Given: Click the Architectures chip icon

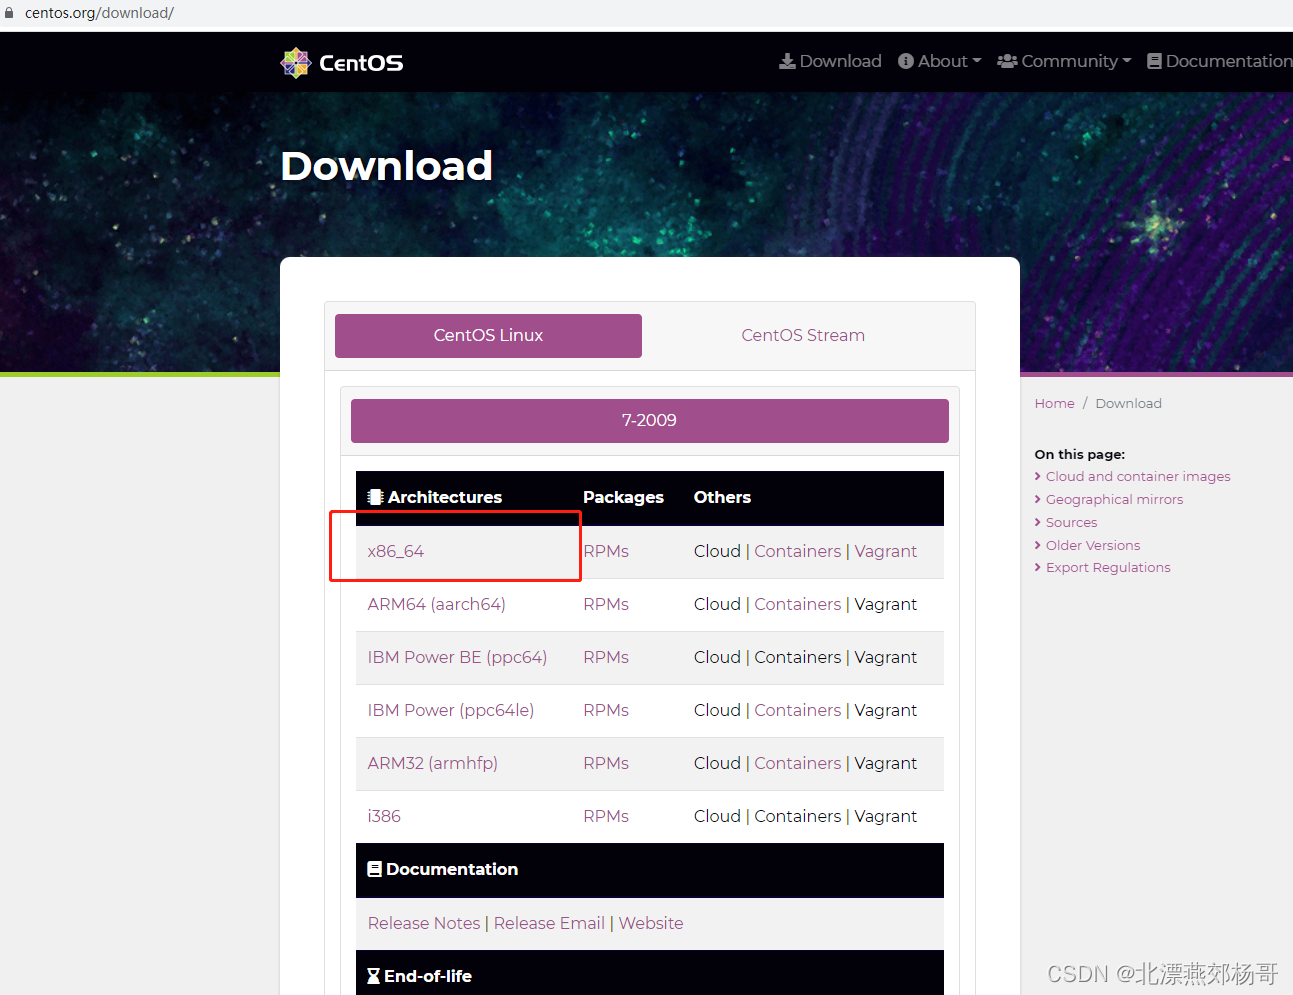Looking at the screenshot, I should 375,497.
